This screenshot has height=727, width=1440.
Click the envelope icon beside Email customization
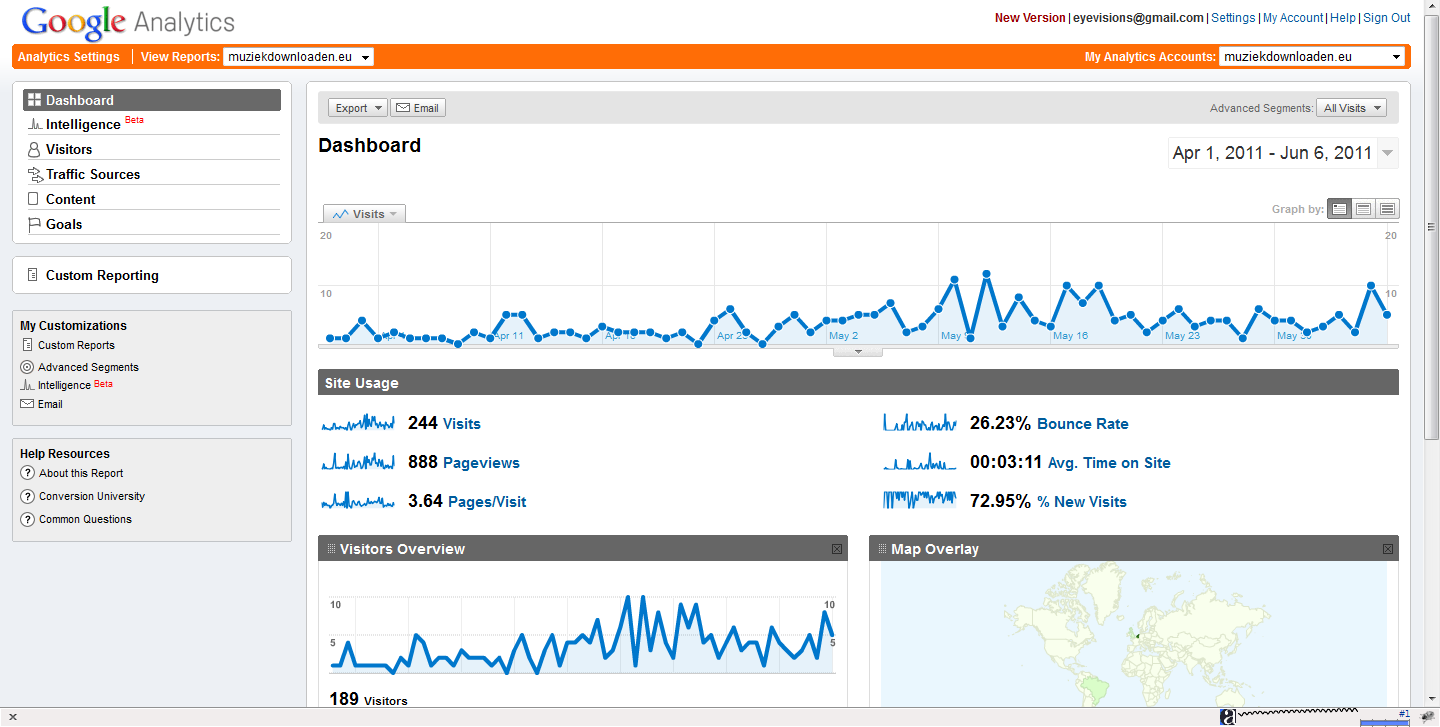point(27,404)
